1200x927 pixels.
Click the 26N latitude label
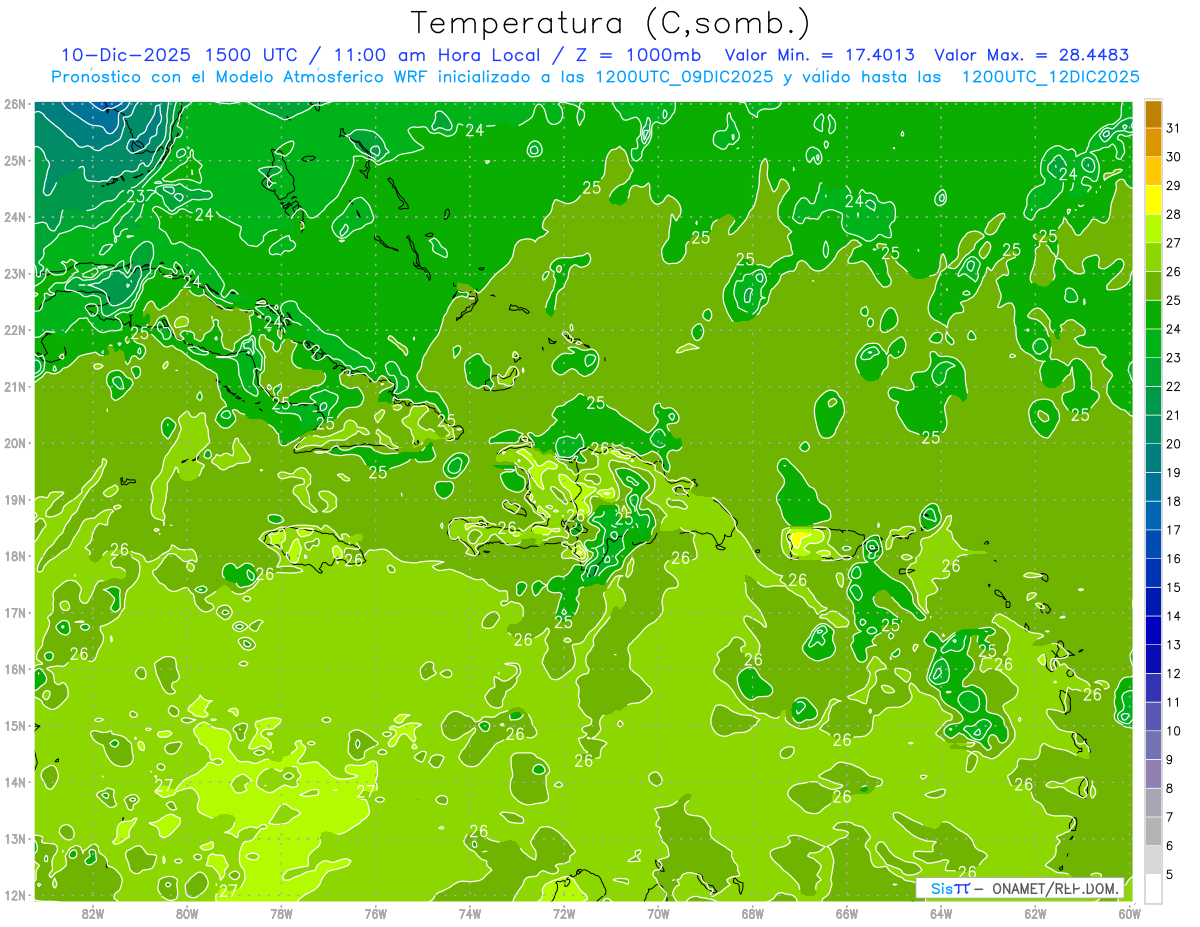point(14,104)
